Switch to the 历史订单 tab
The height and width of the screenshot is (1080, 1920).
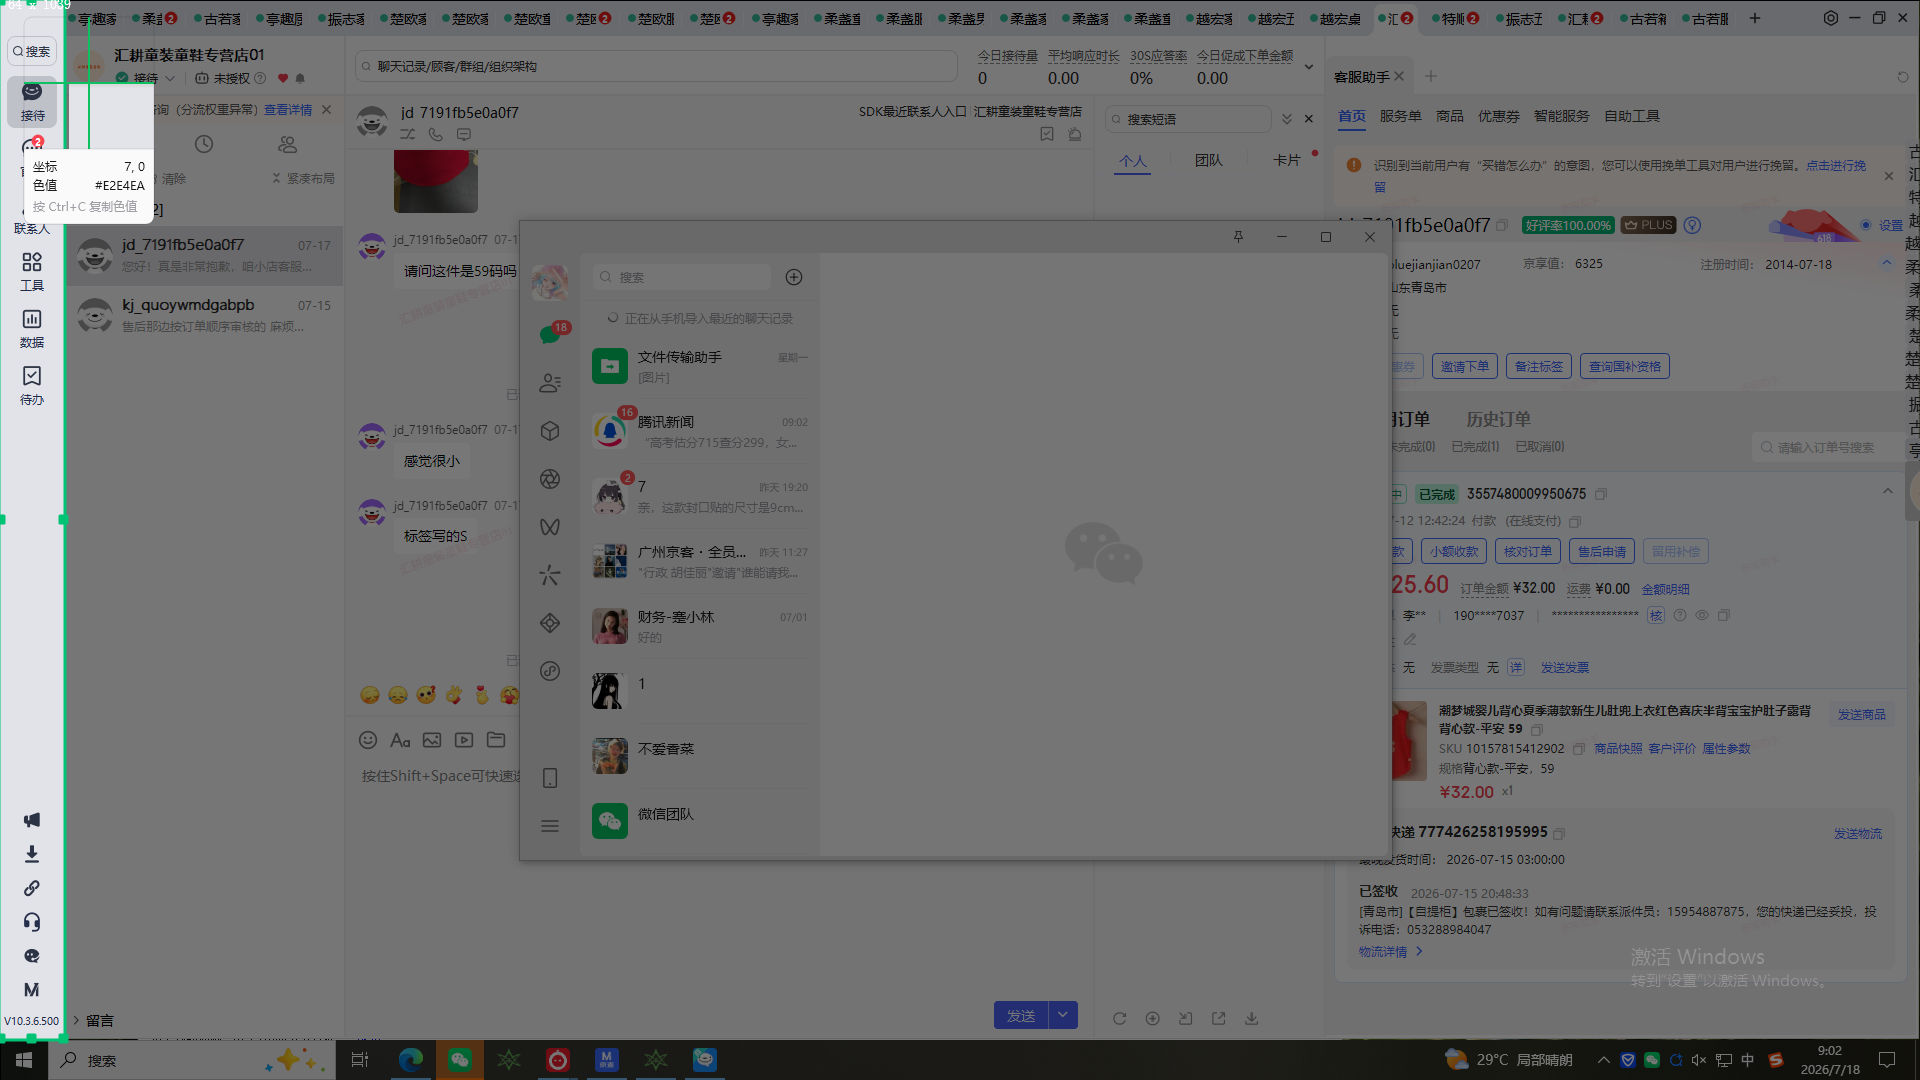coord(1498,419)
